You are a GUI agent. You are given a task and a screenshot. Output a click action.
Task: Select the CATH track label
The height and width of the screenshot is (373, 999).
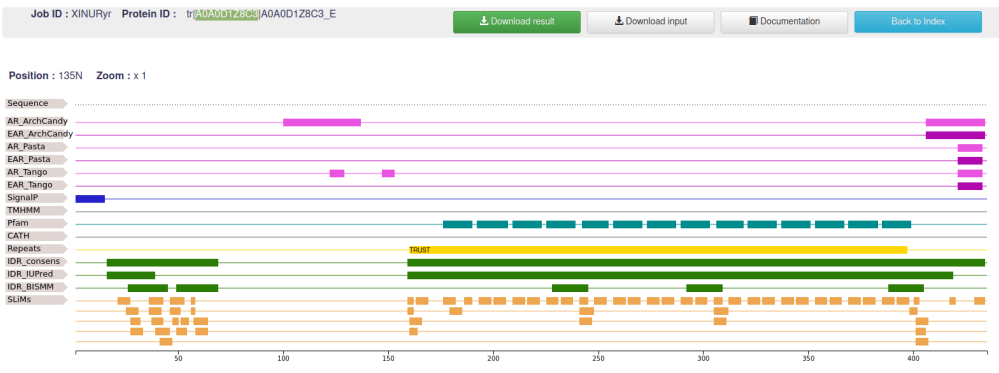(36, 236)
